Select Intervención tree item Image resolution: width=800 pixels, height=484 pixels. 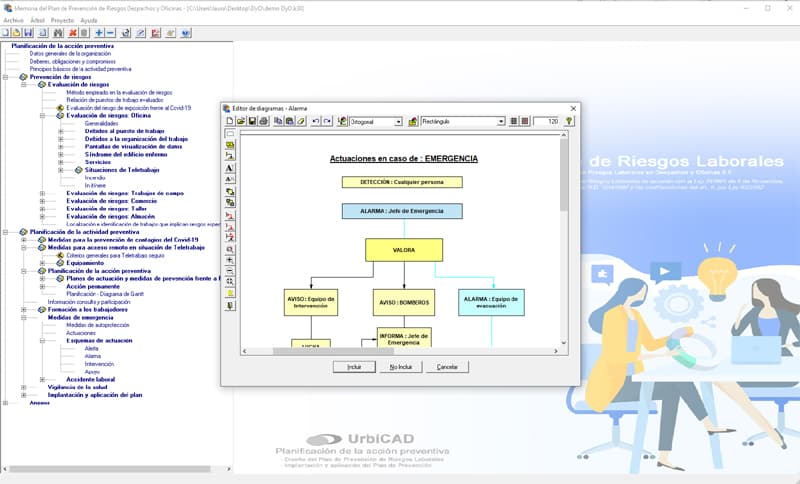[99, 364]
